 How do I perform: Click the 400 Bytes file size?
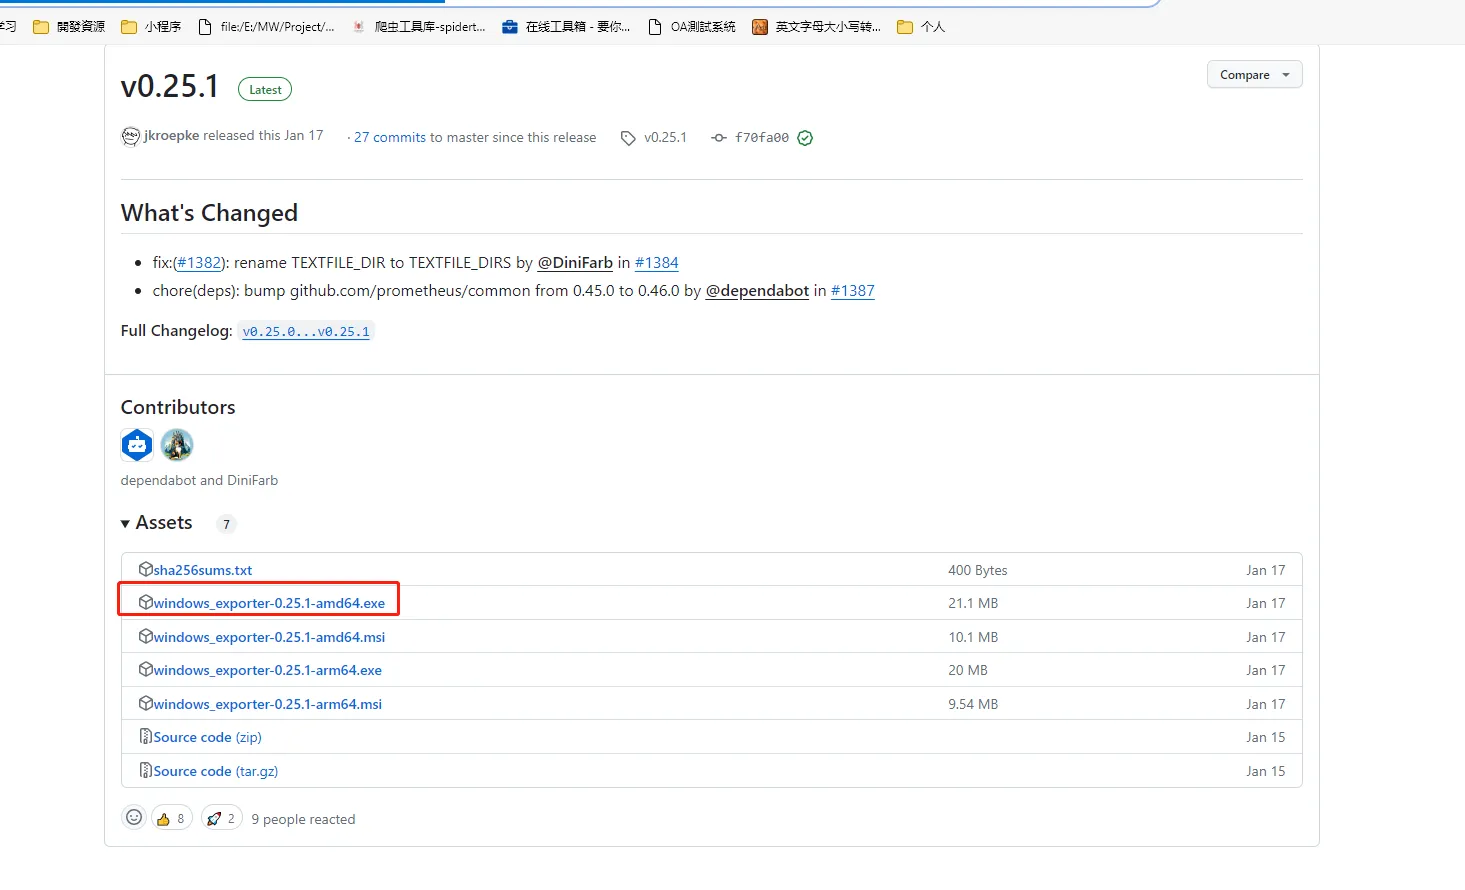pos(978,570)
